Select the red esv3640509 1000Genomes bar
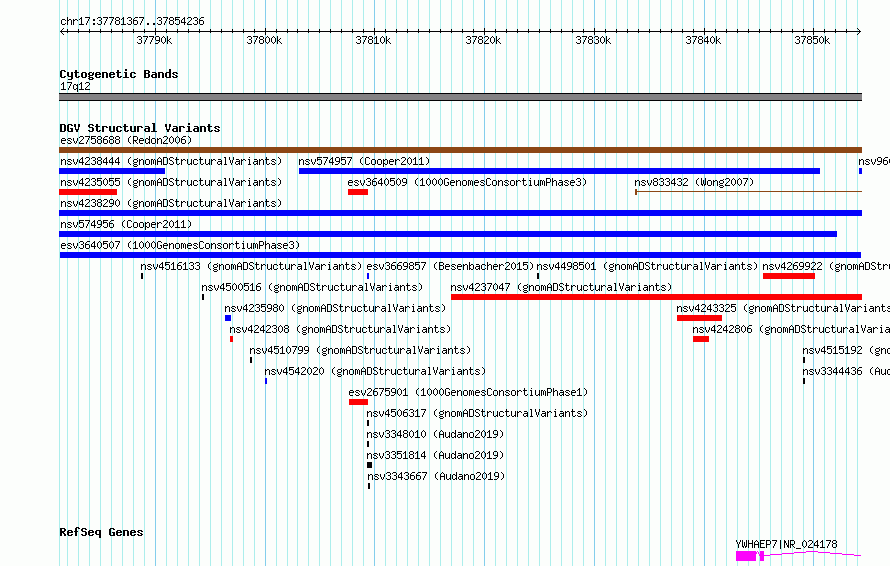Viewport: 890px width, 566px height. pos(358,192)
